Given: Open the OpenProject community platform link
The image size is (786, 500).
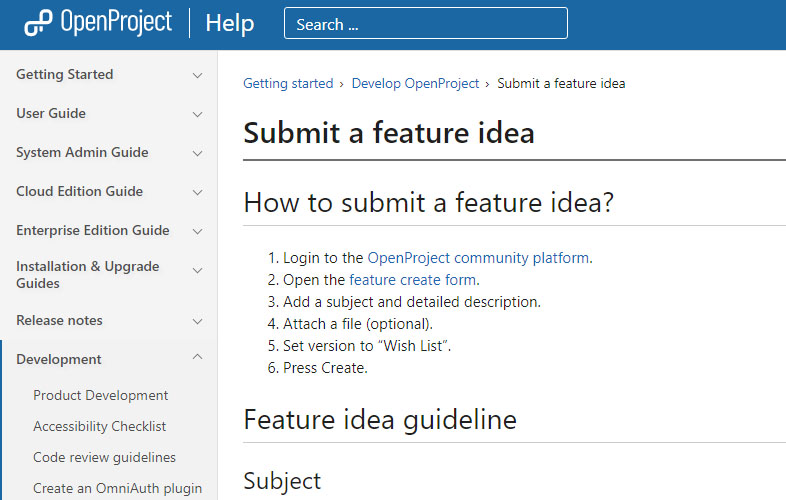Looking at the screenshot, I should [478, 258].
